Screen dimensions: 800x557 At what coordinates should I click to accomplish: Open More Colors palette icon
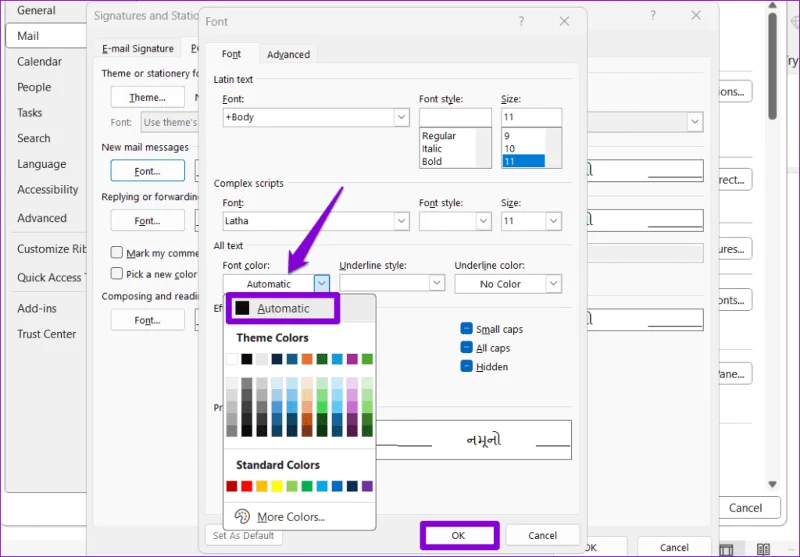[x=242, y=516]
